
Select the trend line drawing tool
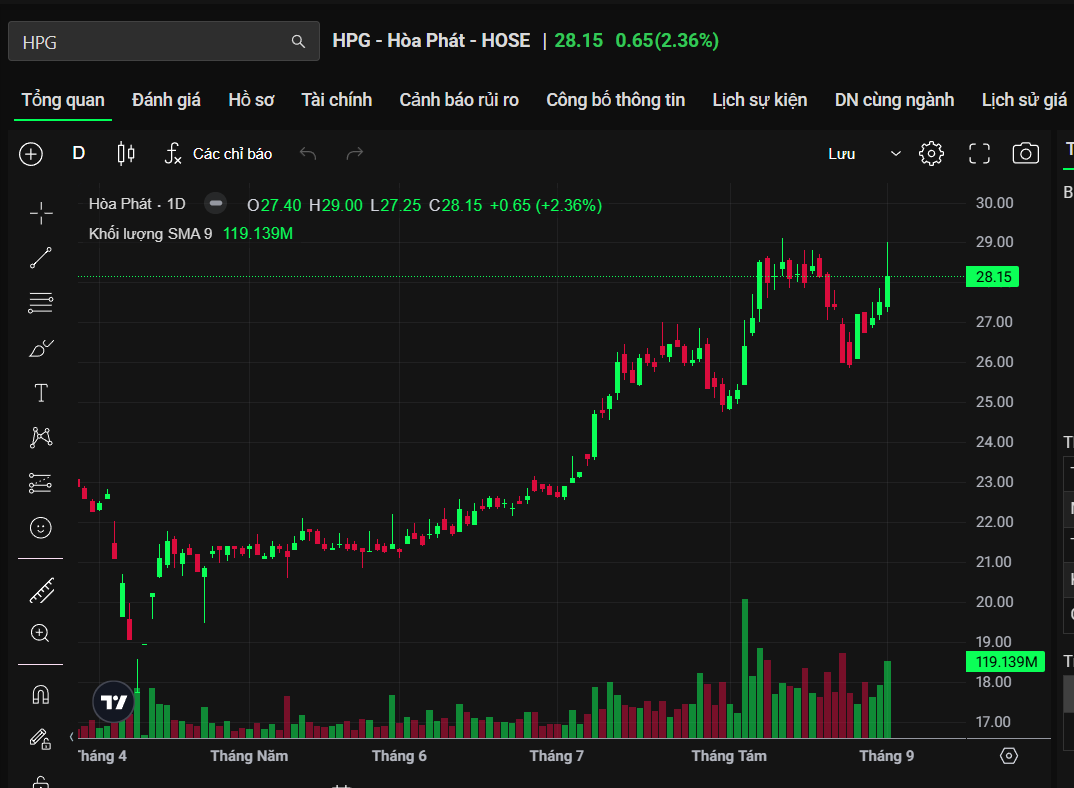pos(41,258)
